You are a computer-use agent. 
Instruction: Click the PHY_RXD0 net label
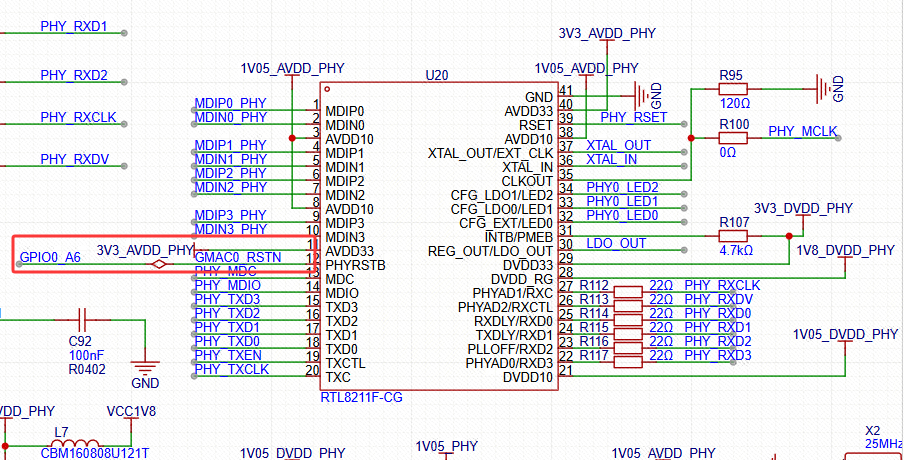point(718,314)
